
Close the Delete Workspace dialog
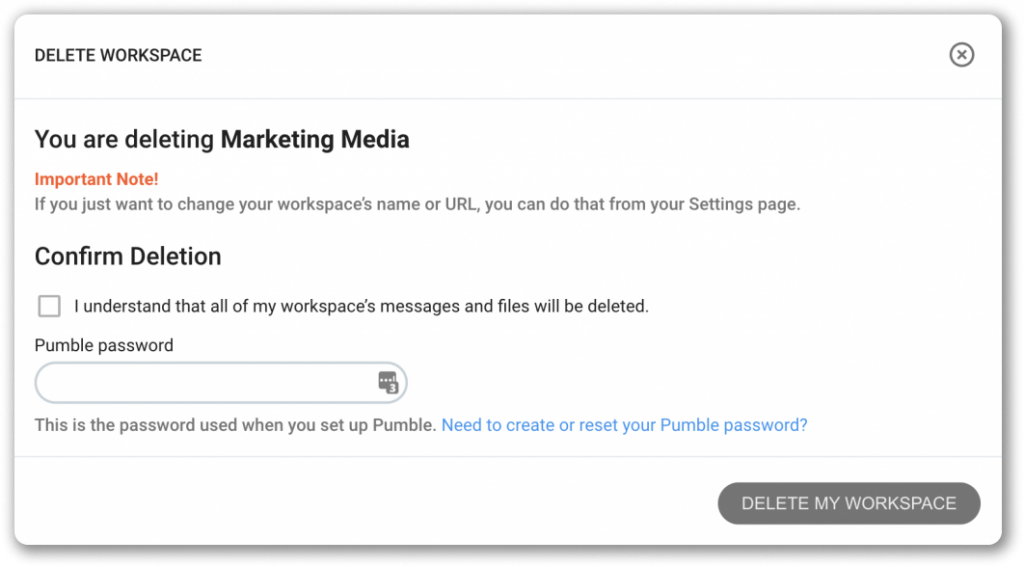pos(961,55)
